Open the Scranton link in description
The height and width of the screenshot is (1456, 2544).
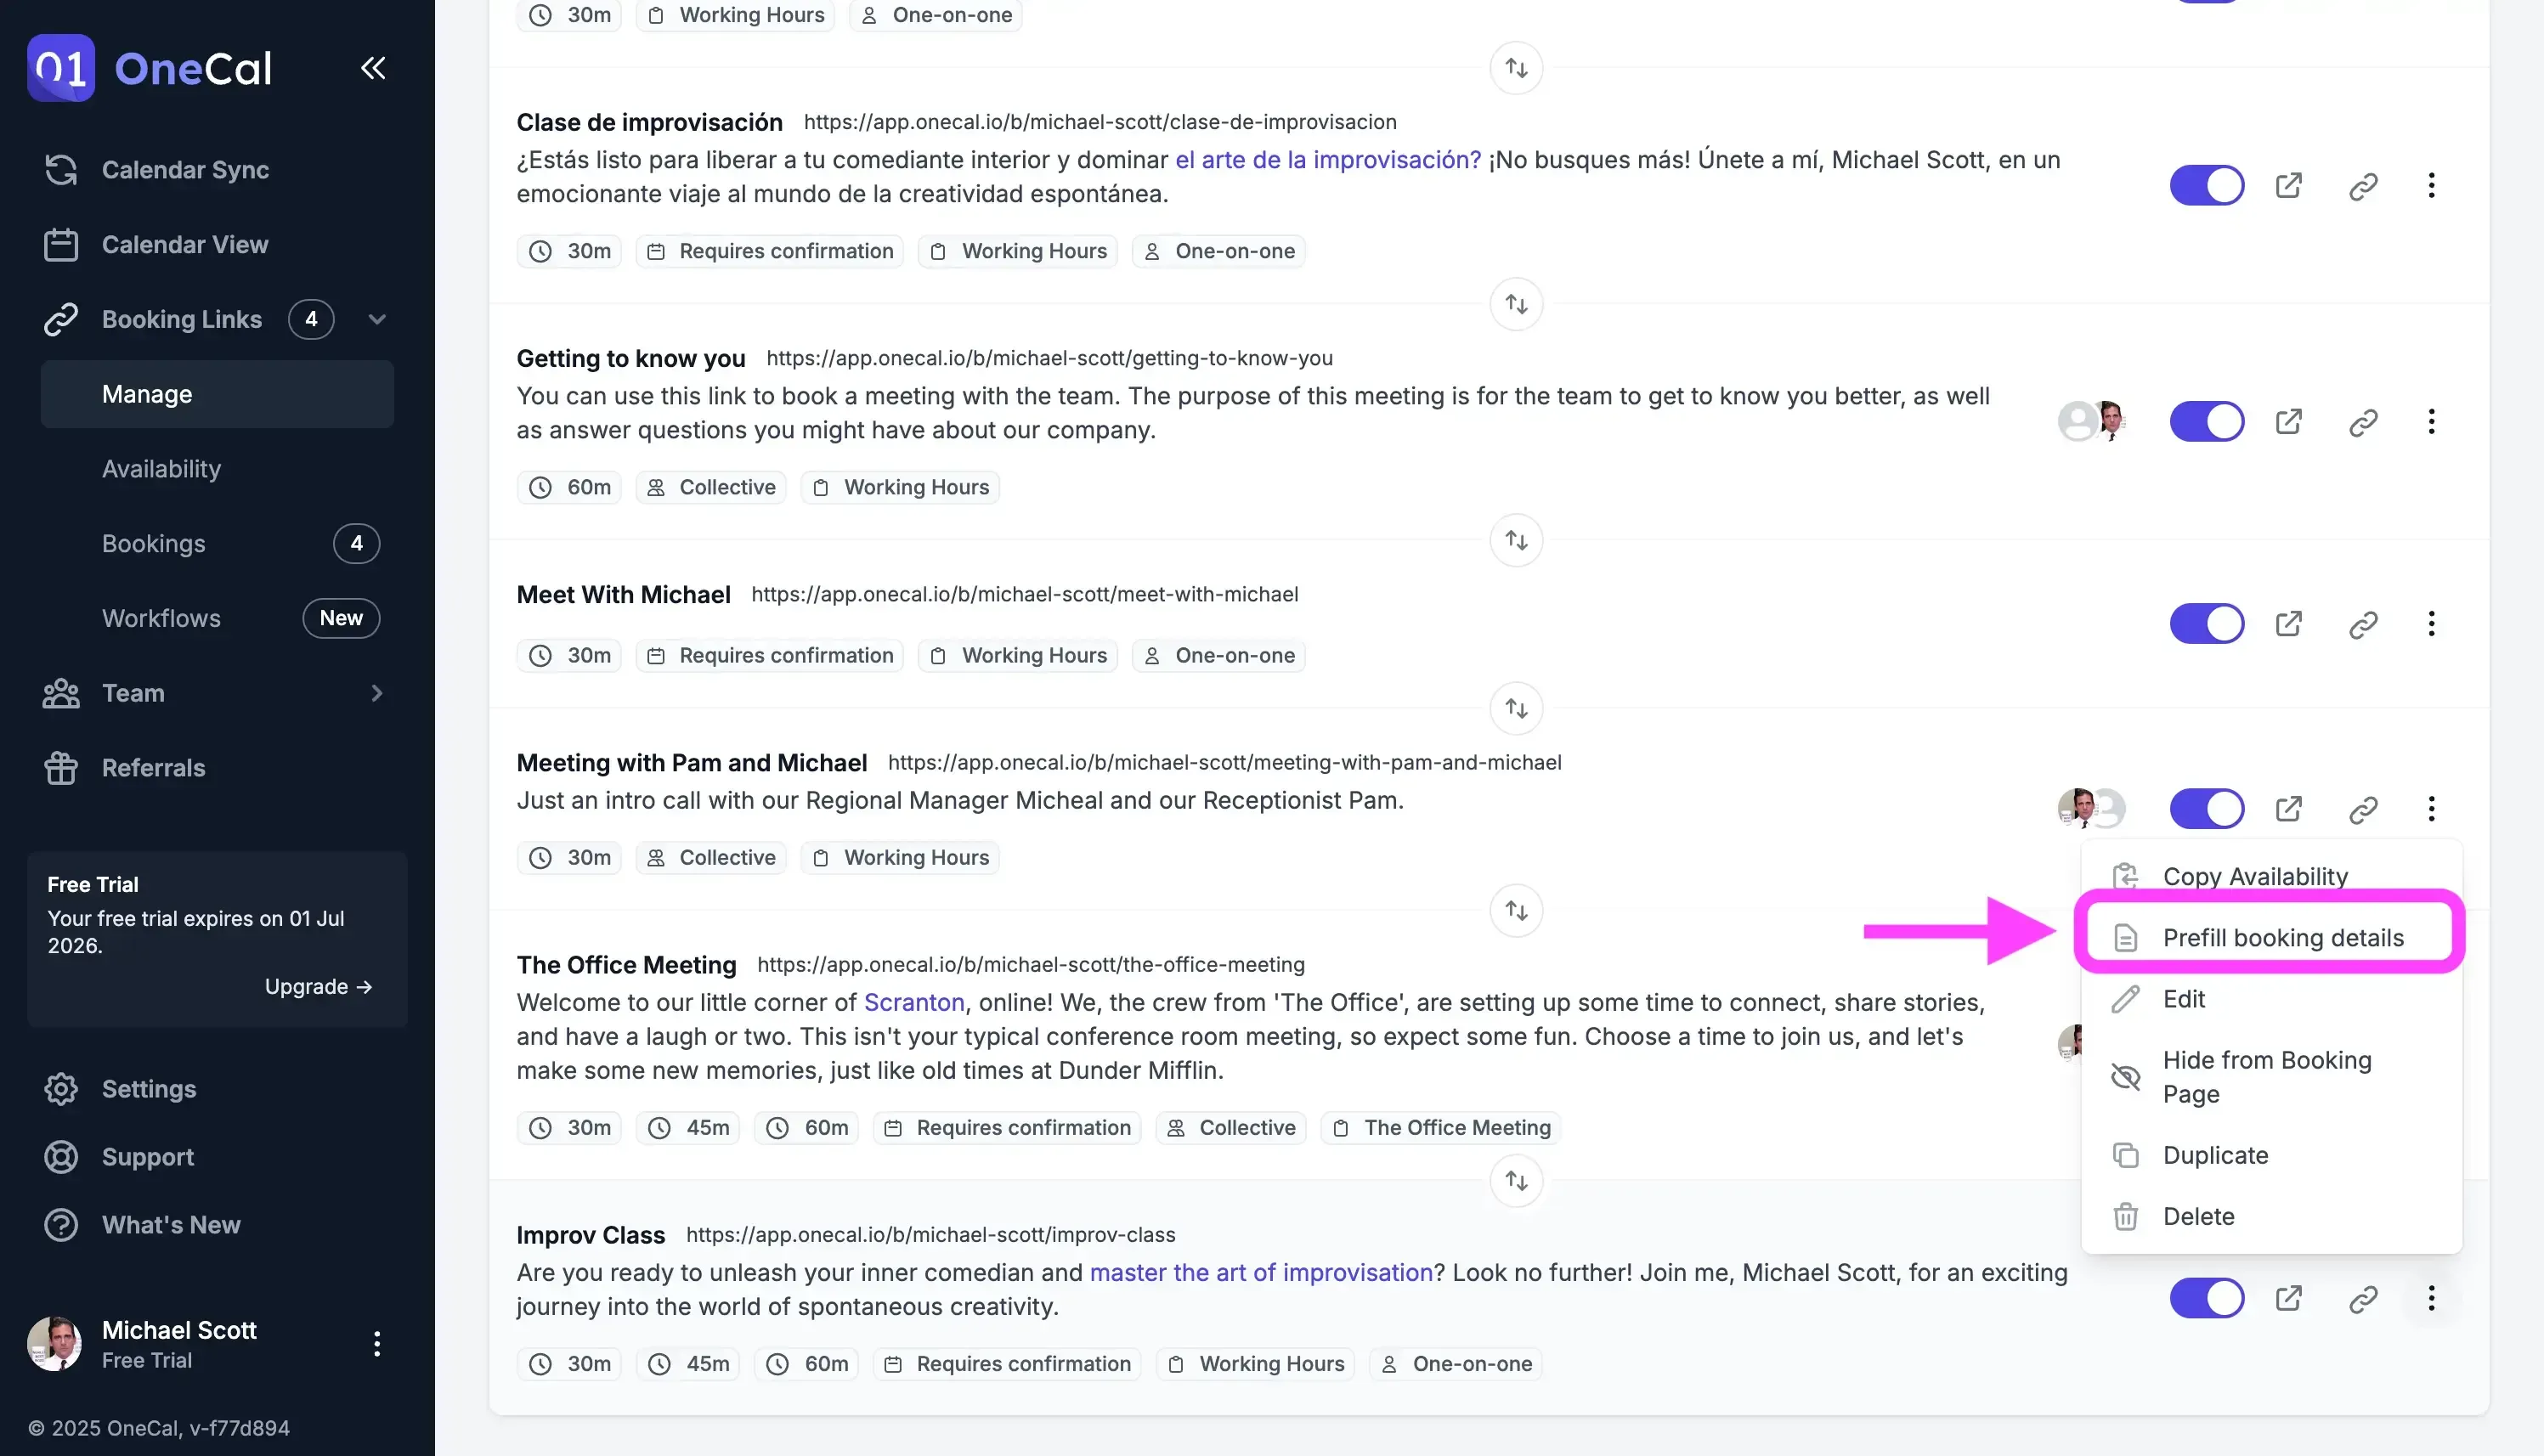point(913,1002)
